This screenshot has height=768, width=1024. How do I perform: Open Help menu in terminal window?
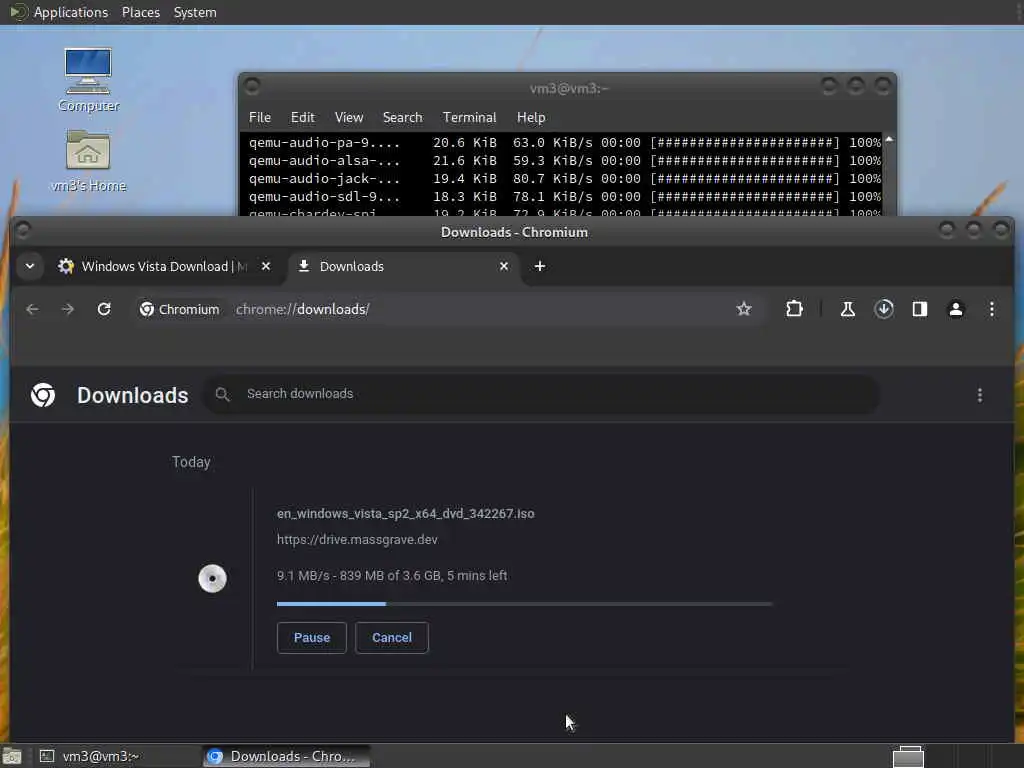point(531,118)
